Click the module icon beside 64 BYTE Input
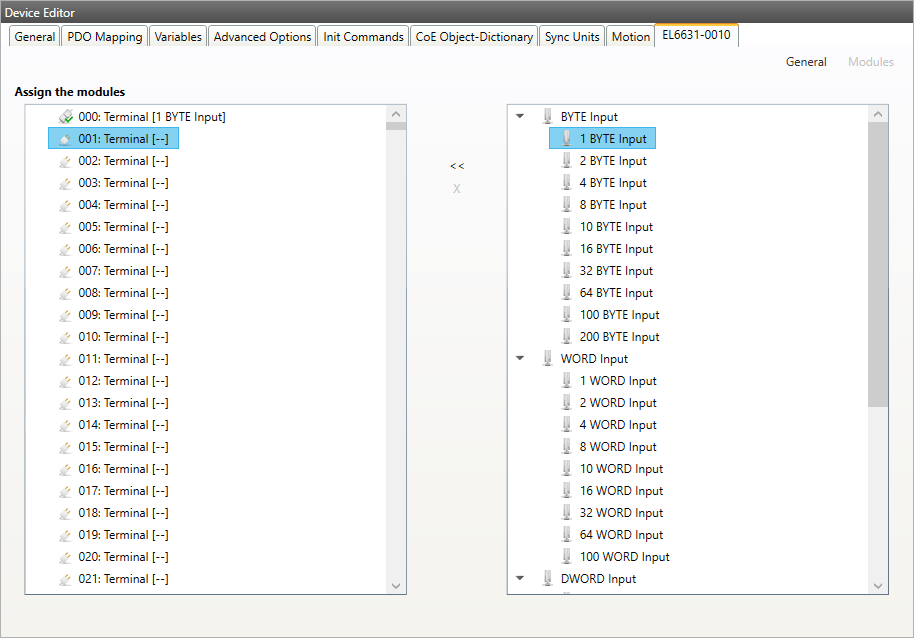This screenshot has height=638, width=914. pos(567,293)
